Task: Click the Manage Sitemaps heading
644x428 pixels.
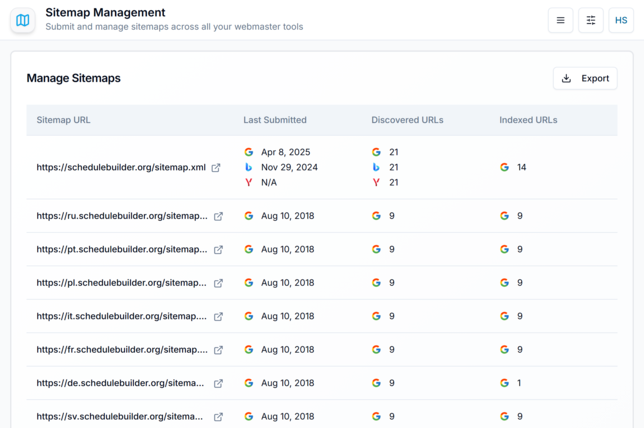Action: [x=74, y=78]
